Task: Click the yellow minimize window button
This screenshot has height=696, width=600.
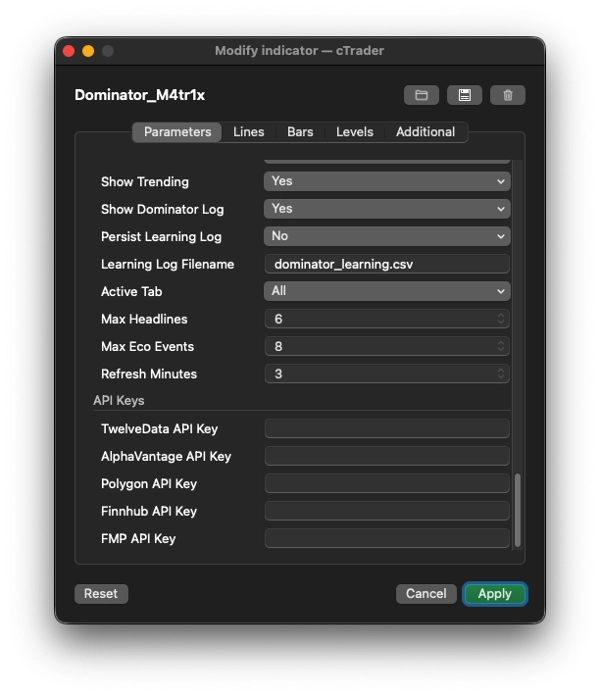Action: tap(88, 51)
